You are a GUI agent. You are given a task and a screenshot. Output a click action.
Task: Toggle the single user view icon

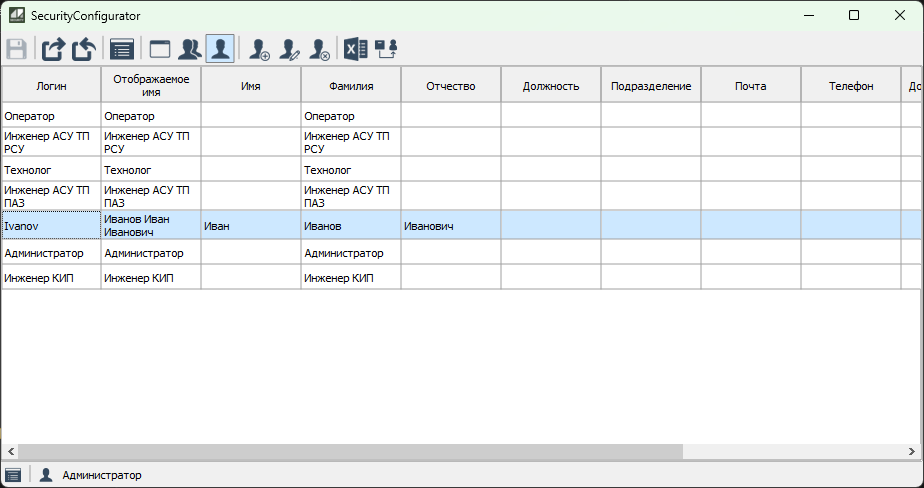[x=220, y=49]
